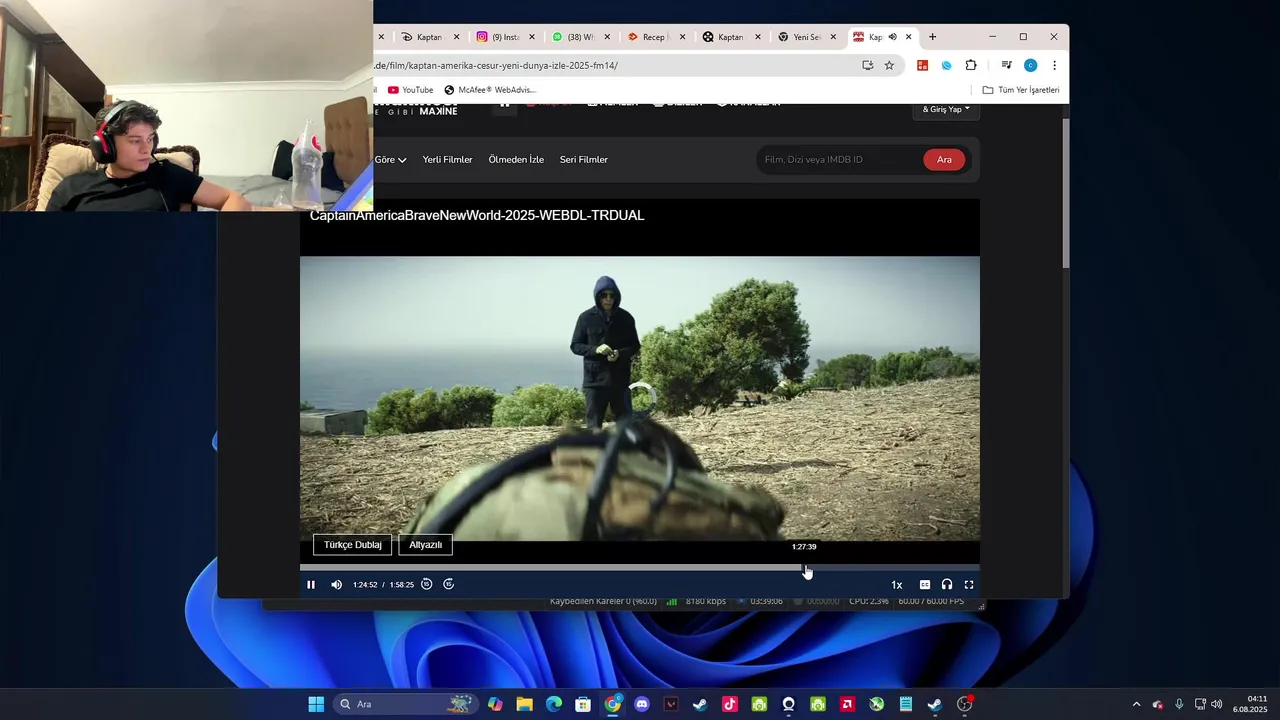Viewport: 1280px width, 720px height.
Task: Open the Chrome profile avatar
Action: click(1030, 65)
